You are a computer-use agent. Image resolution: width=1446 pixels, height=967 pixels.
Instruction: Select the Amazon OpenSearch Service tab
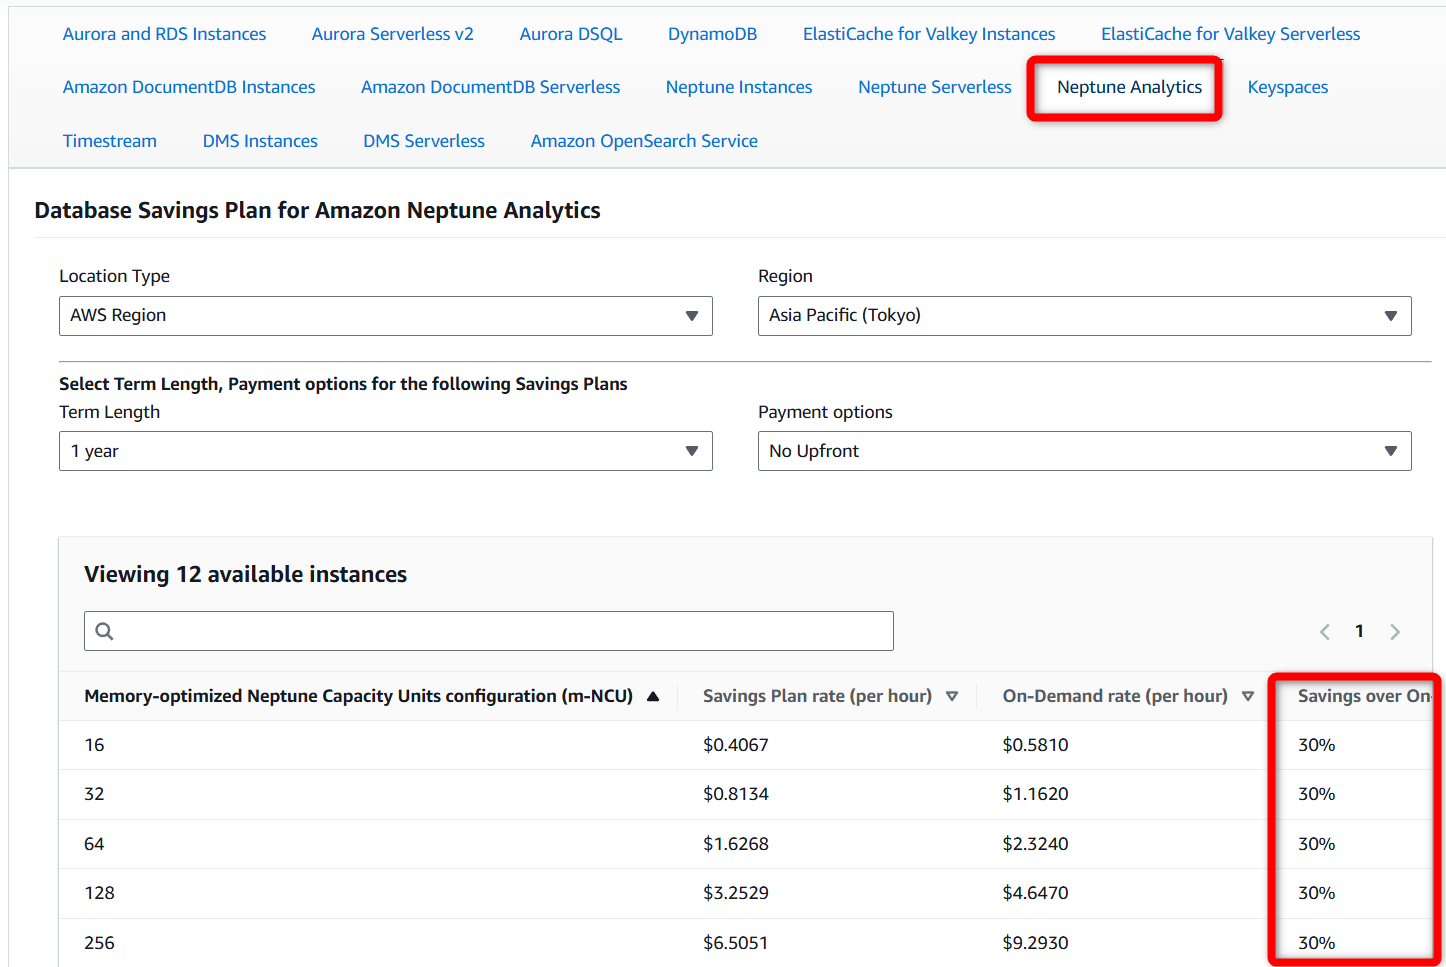(644, 141)
